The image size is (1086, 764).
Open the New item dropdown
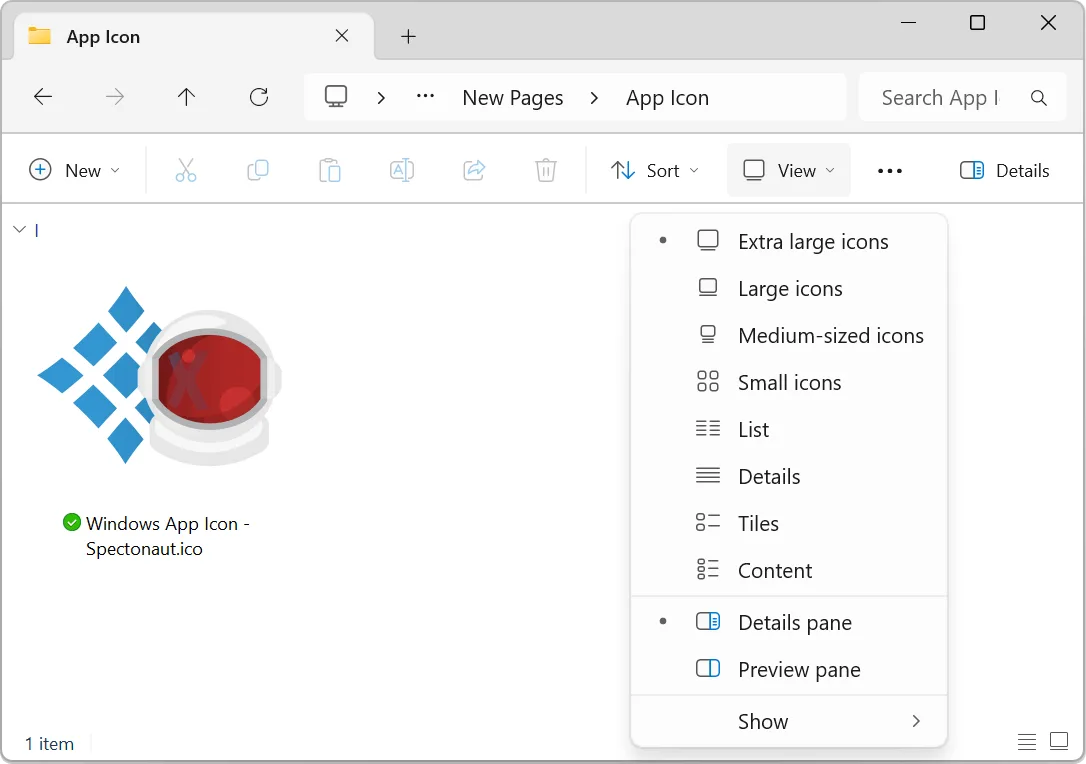pyautogui.click(x=75, y=171)
